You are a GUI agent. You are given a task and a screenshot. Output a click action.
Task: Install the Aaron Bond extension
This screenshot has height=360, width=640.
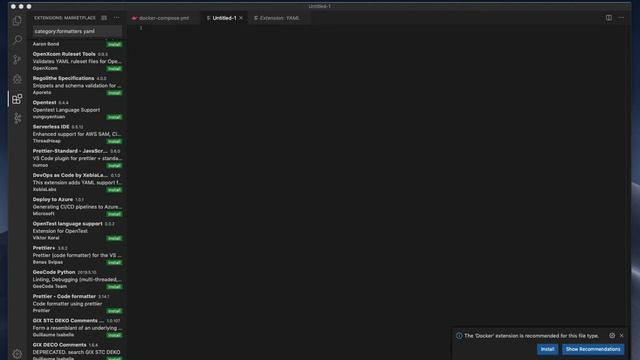pos(114,44)
